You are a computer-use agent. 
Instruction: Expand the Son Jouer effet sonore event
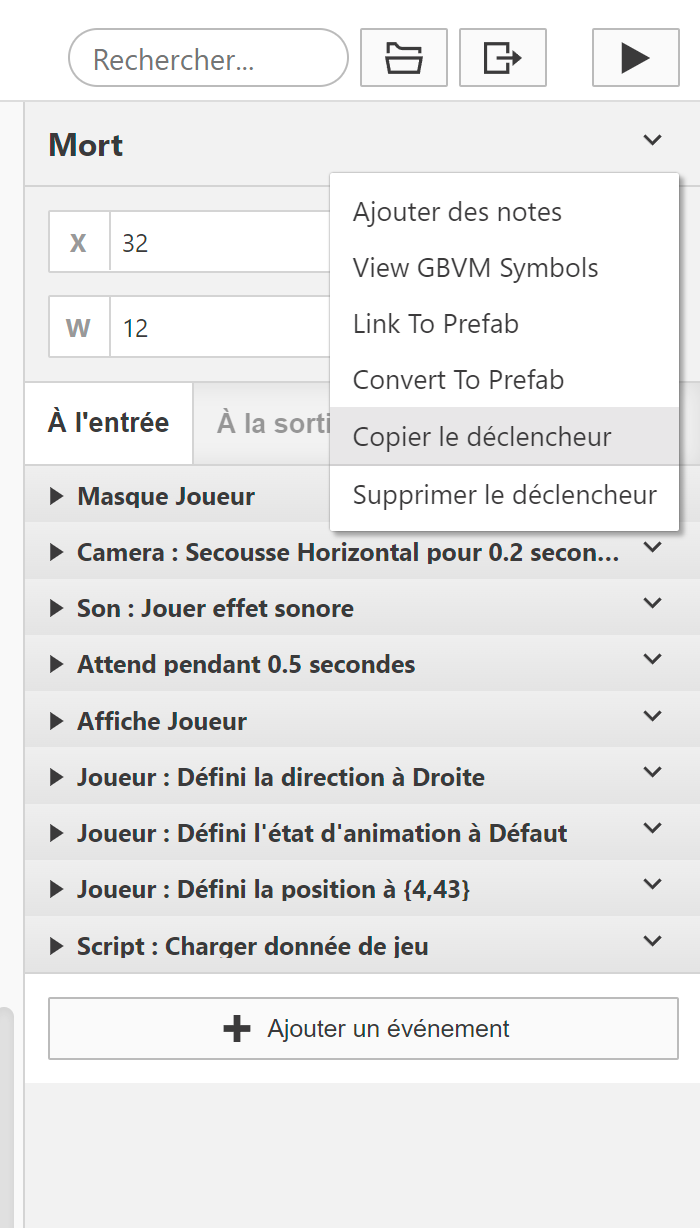[x=57, y=608]
